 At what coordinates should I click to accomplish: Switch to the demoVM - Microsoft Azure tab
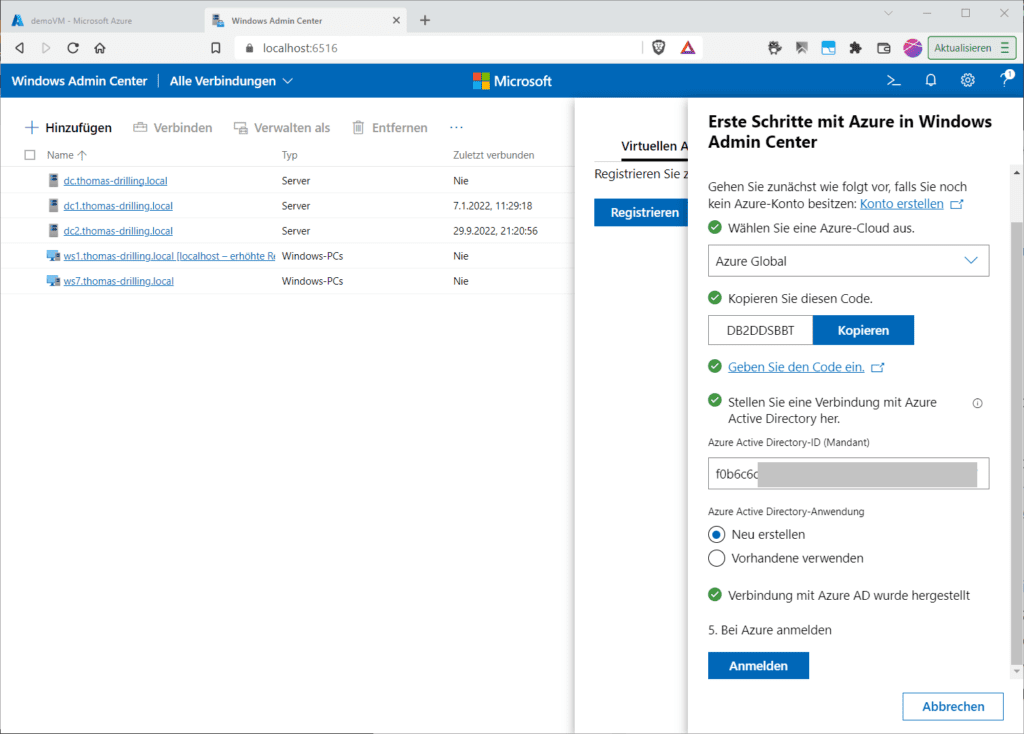(x=101, y=20)
